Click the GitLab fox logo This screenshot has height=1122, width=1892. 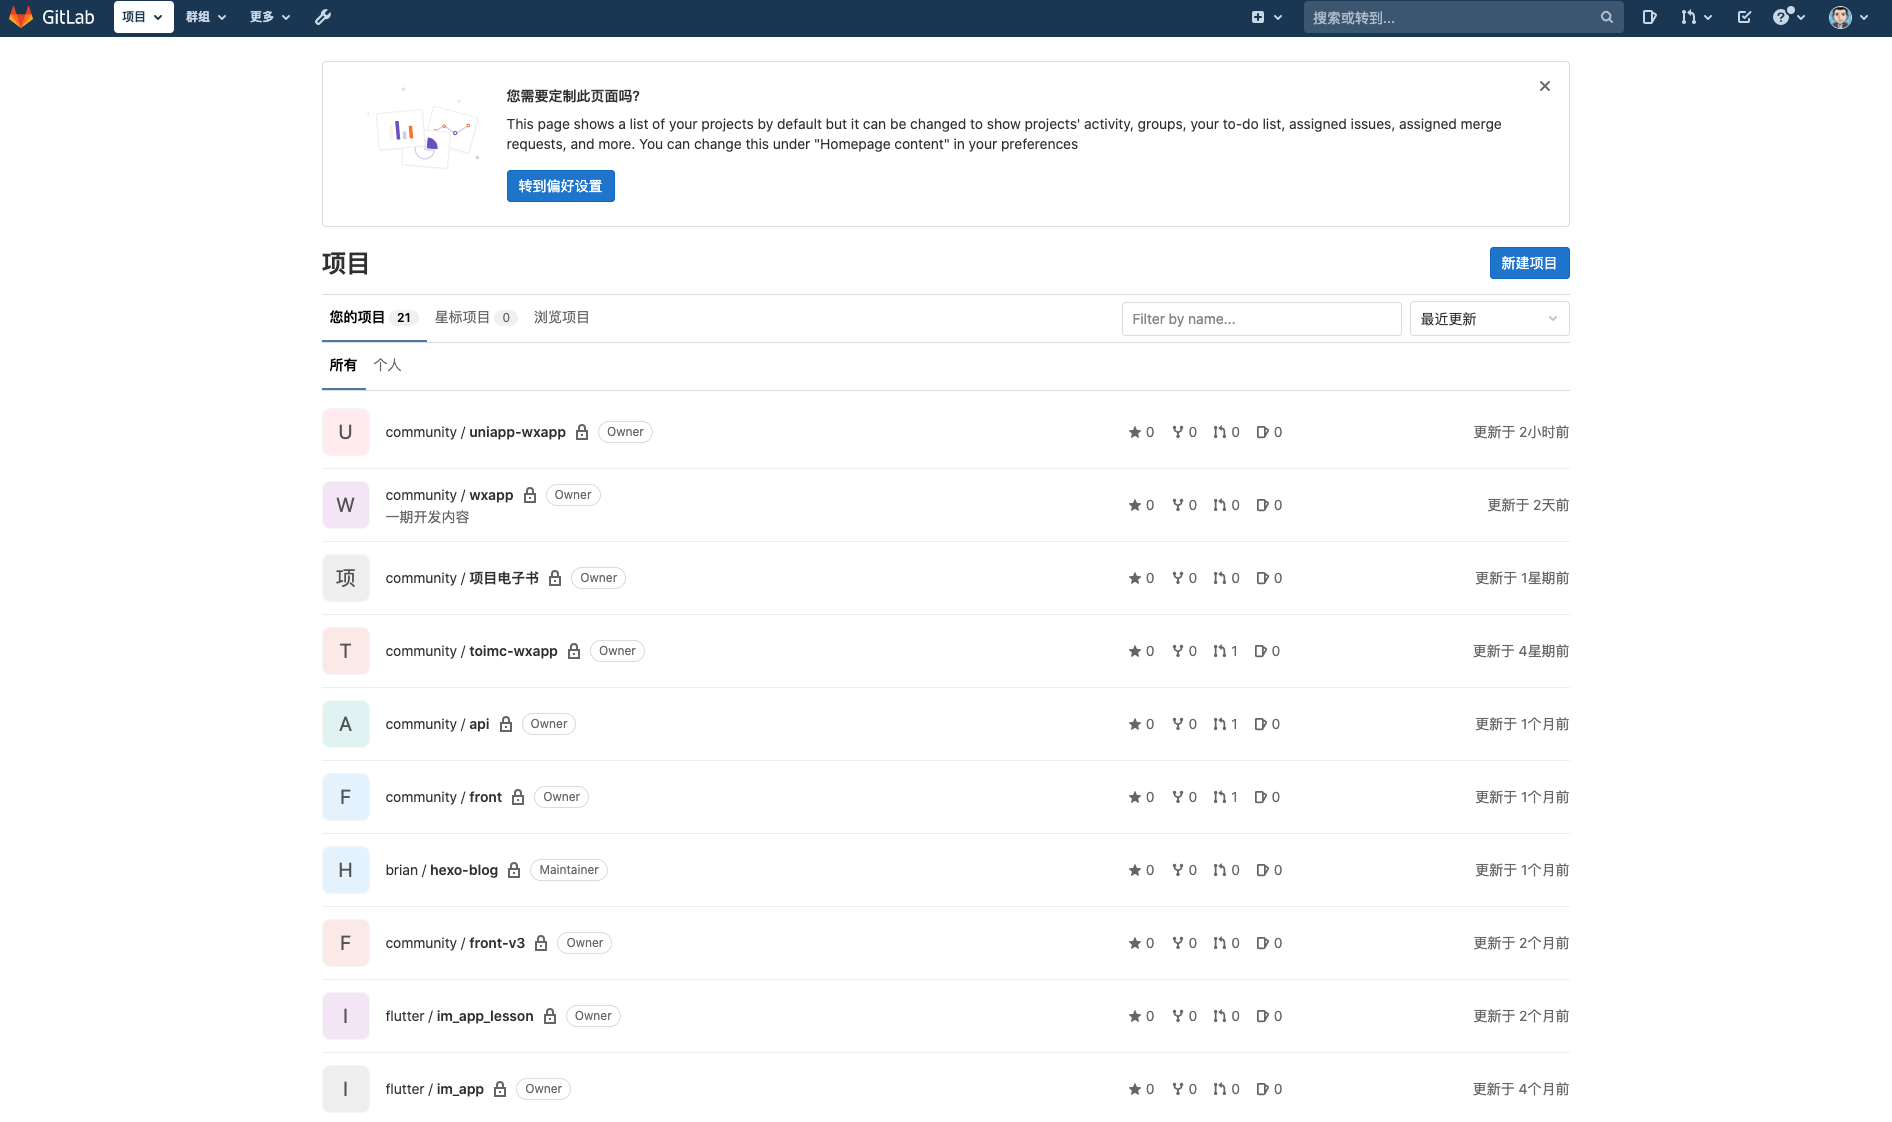click(x=21, y=17)
